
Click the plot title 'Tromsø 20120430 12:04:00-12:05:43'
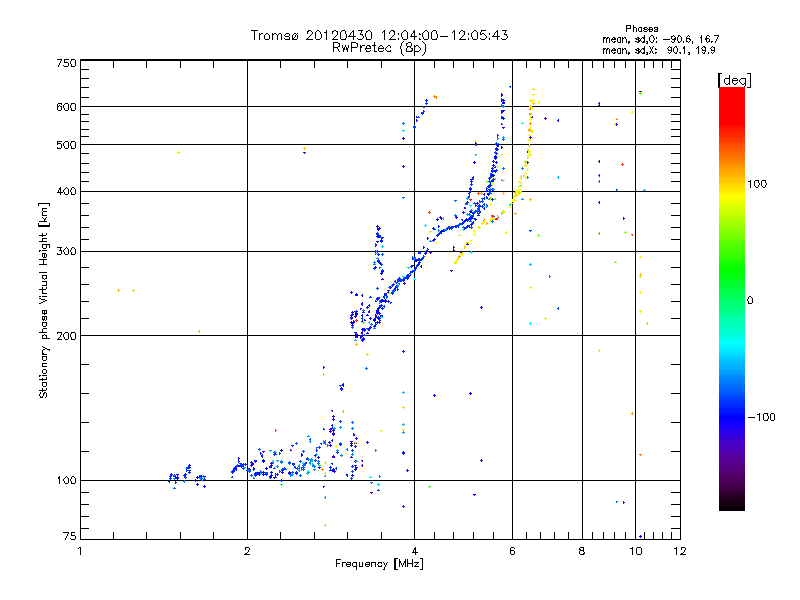[x=379, y=35]
